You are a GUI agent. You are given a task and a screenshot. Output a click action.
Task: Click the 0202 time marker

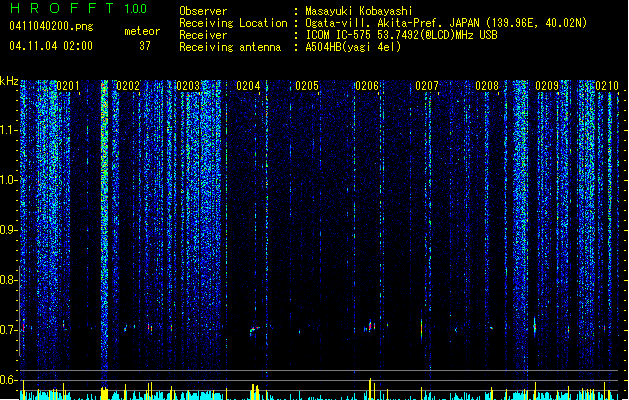pos(128,86)
